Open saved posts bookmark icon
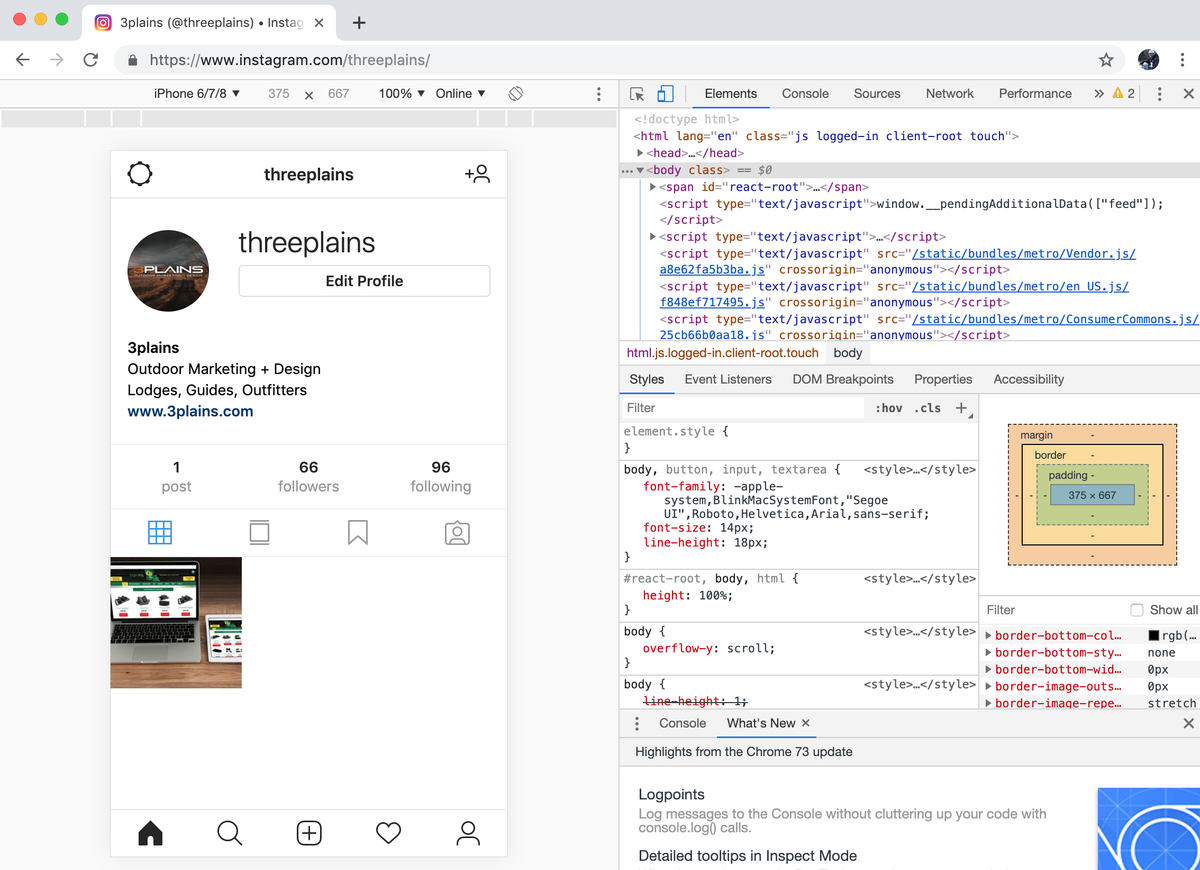The height and width of the screenshot is (870, 1200). (x=358, y=532)
